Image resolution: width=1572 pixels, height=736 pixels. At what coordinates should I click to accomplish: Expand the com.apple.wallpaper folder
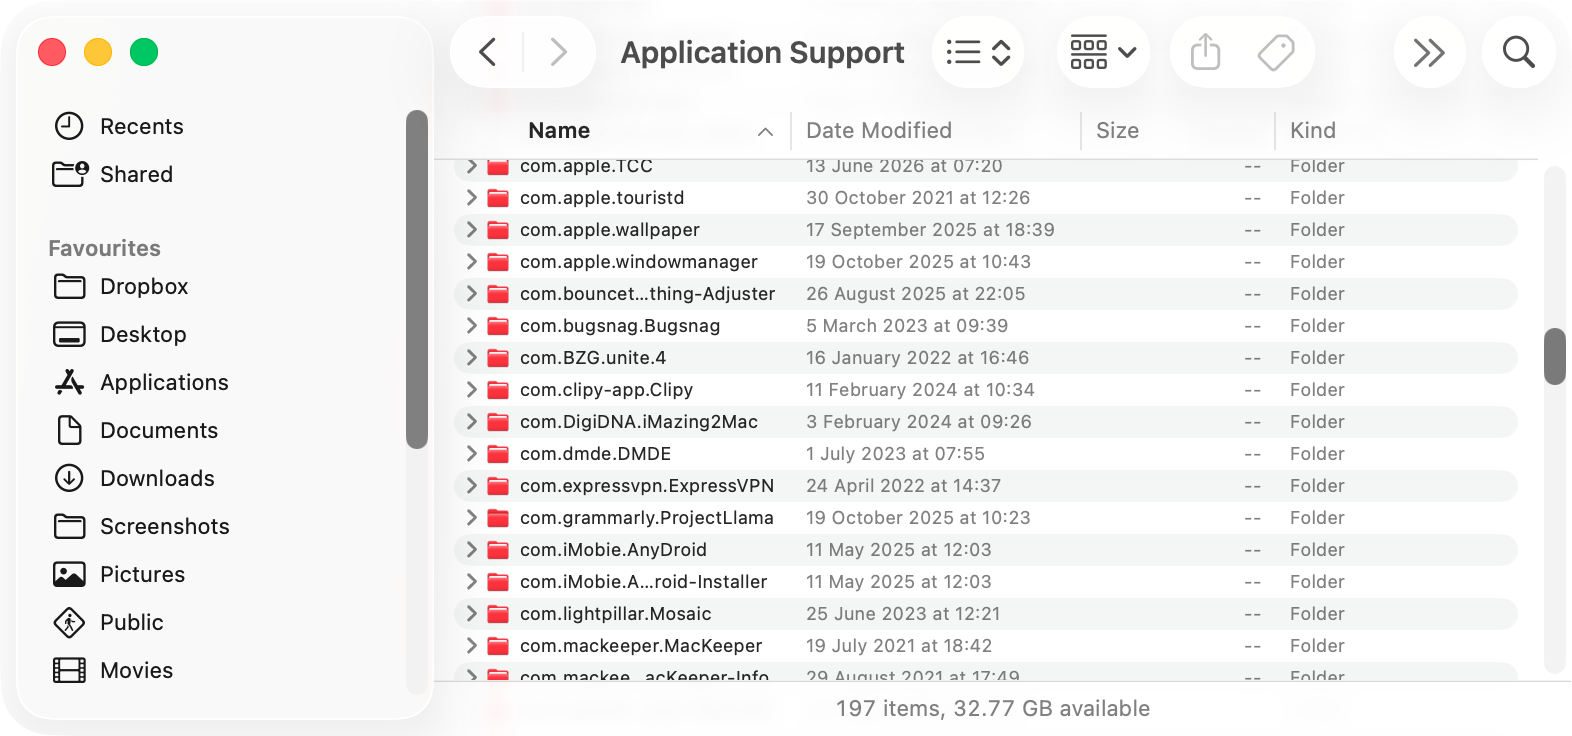tap(471, 230)
